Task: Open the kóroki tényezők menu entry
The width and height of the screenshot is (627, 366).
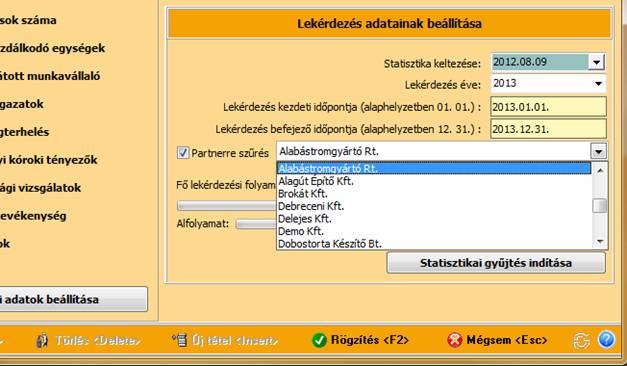Action: (x=49, y=160)
